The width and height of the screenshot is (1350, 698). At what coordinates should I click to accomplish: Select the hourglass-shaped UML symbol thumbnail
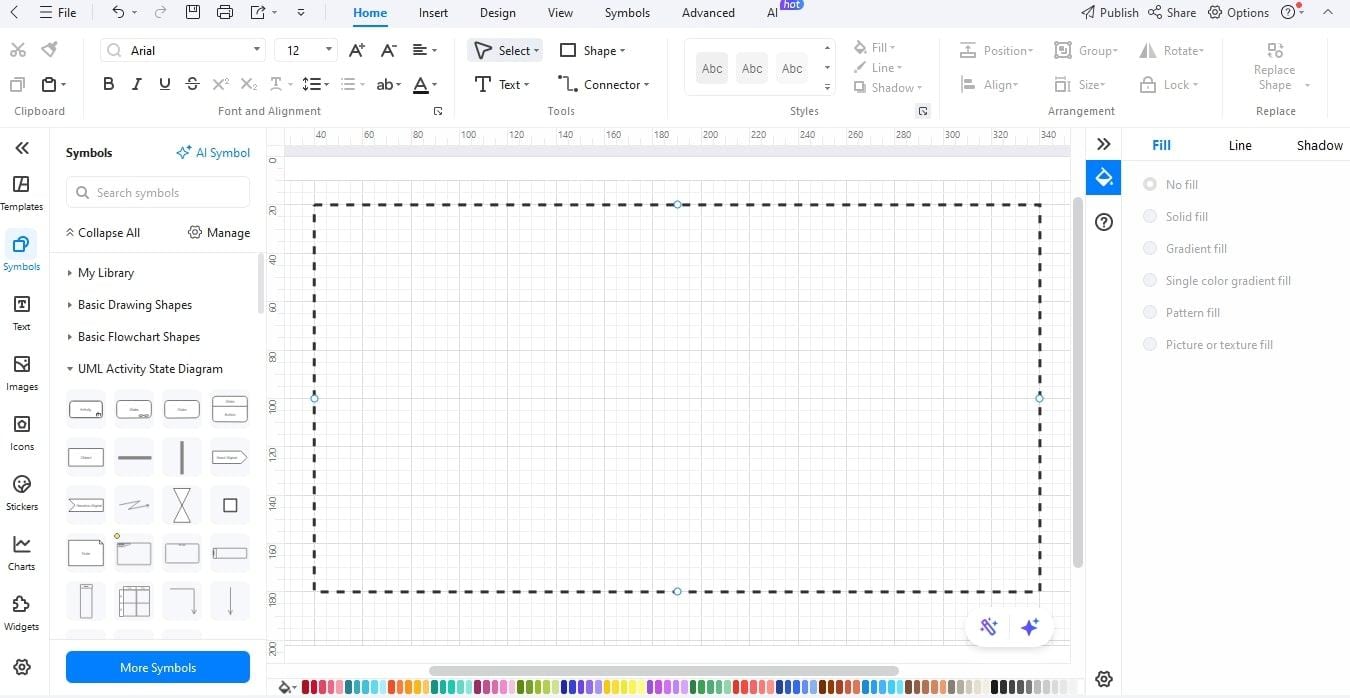(x=182, y=505)
